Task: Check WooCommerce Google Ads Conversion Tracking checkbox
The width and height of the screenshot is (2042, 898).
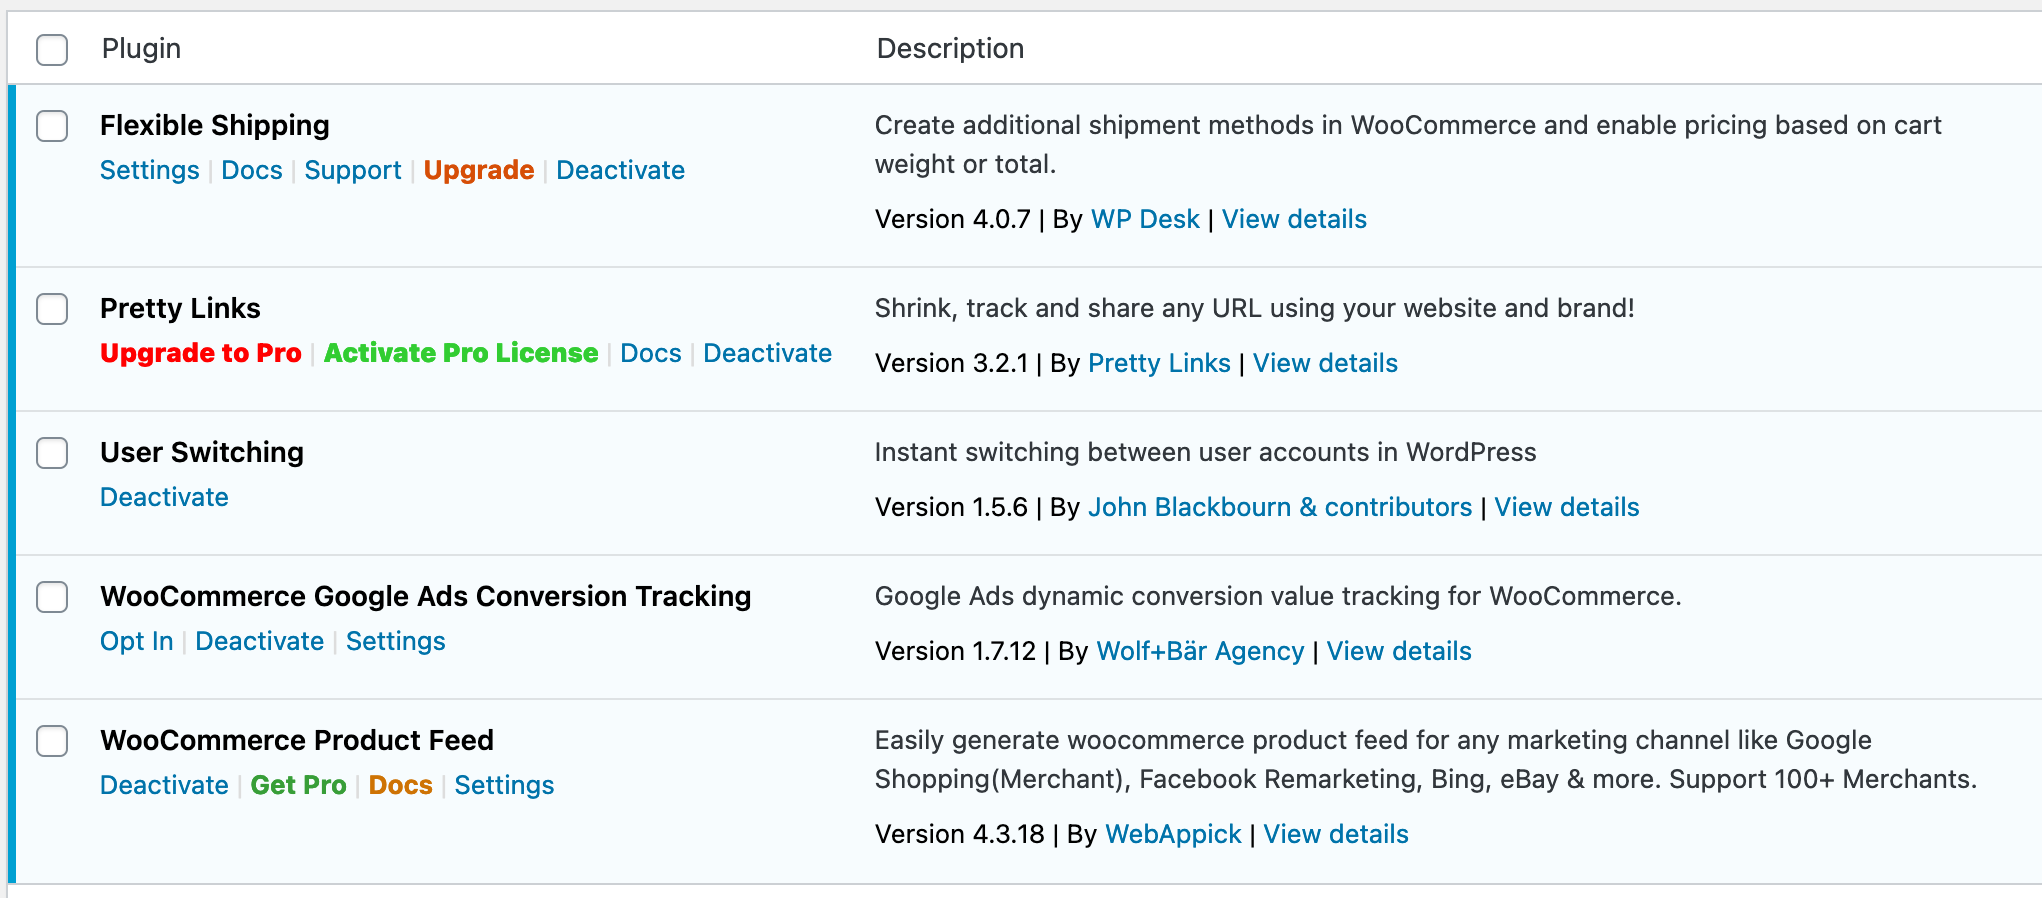Action: (x=52, y=597)
